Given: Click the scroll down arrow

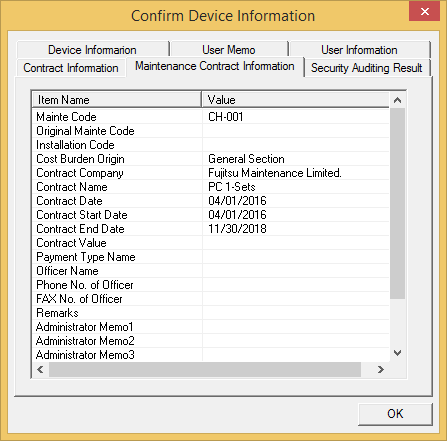Looking at the screenshot, I should (x=397, y=353).
